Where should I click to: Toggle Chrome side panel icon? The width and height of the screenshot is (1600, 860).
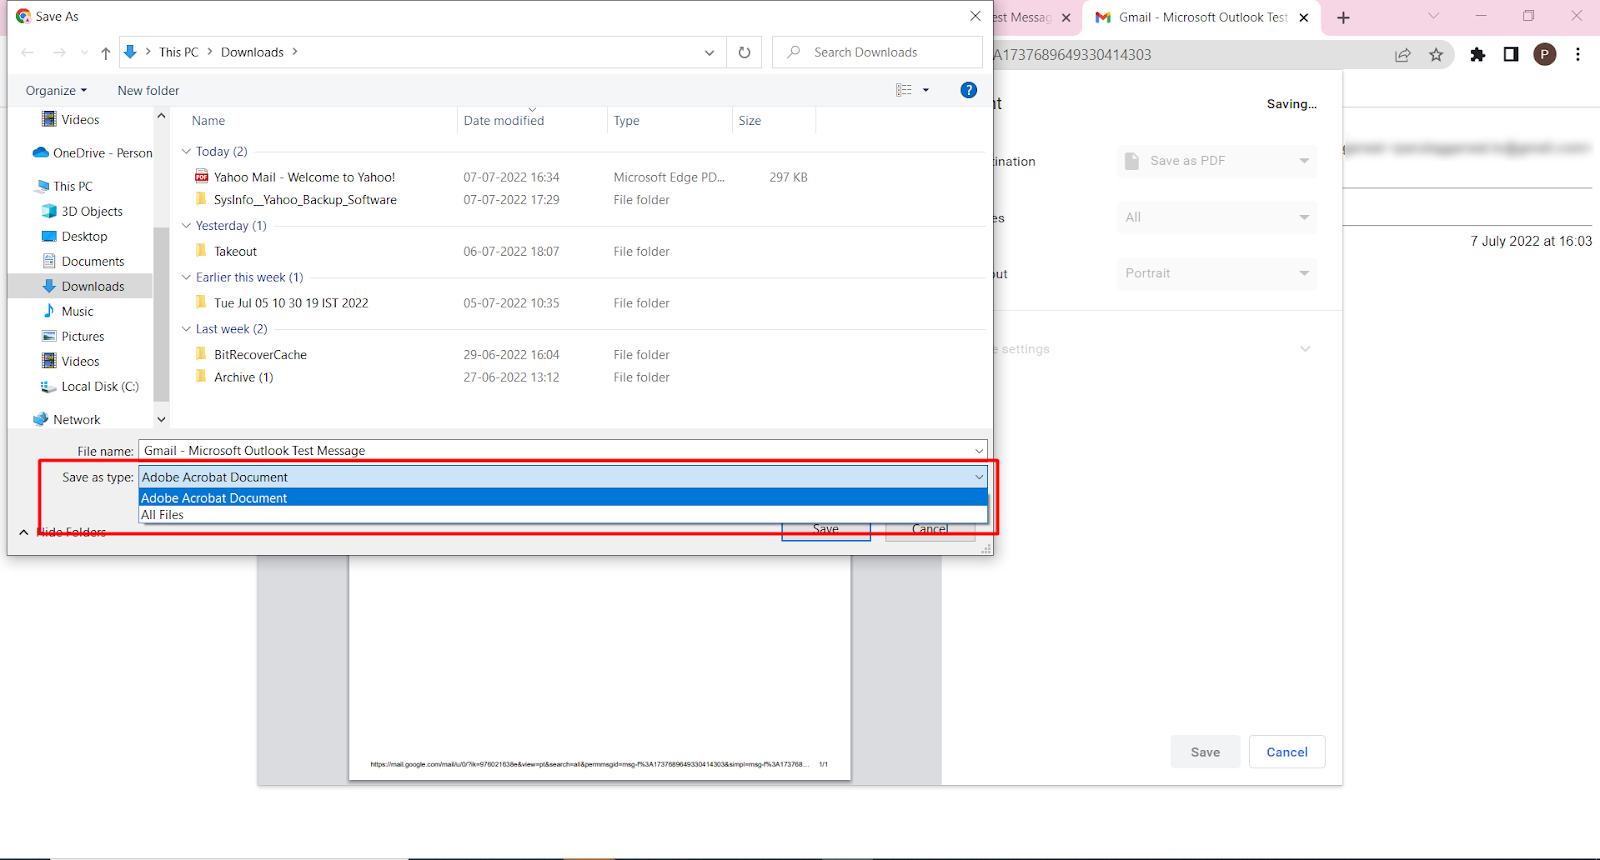1511,55
